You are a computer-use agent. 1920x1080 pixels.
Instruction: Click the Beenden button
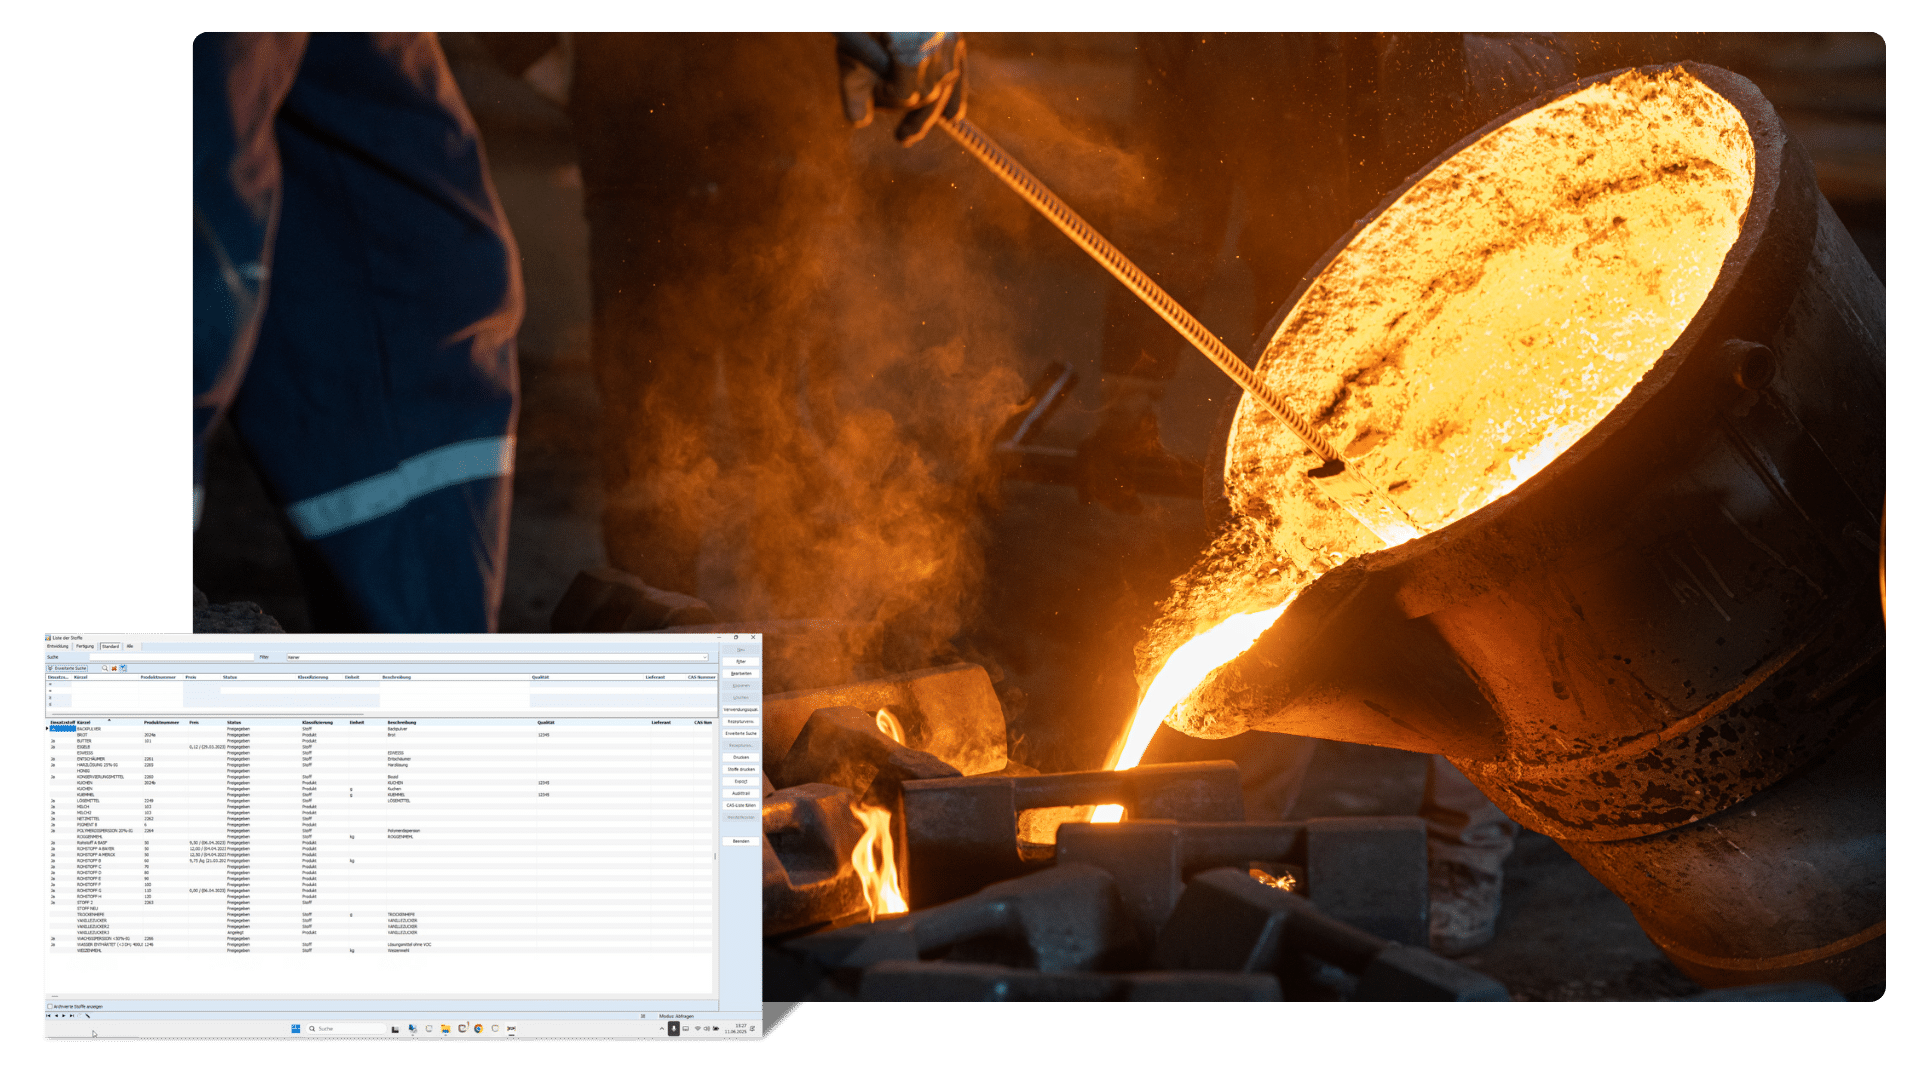tap(741, 841)
